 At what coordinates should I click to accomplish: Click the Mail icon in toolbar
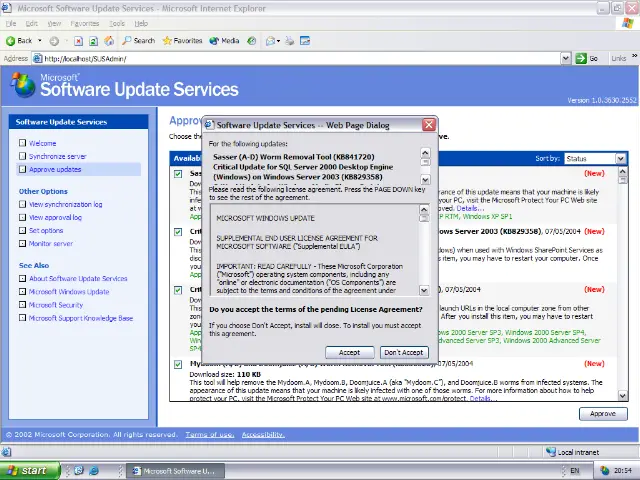coord(270,41)
